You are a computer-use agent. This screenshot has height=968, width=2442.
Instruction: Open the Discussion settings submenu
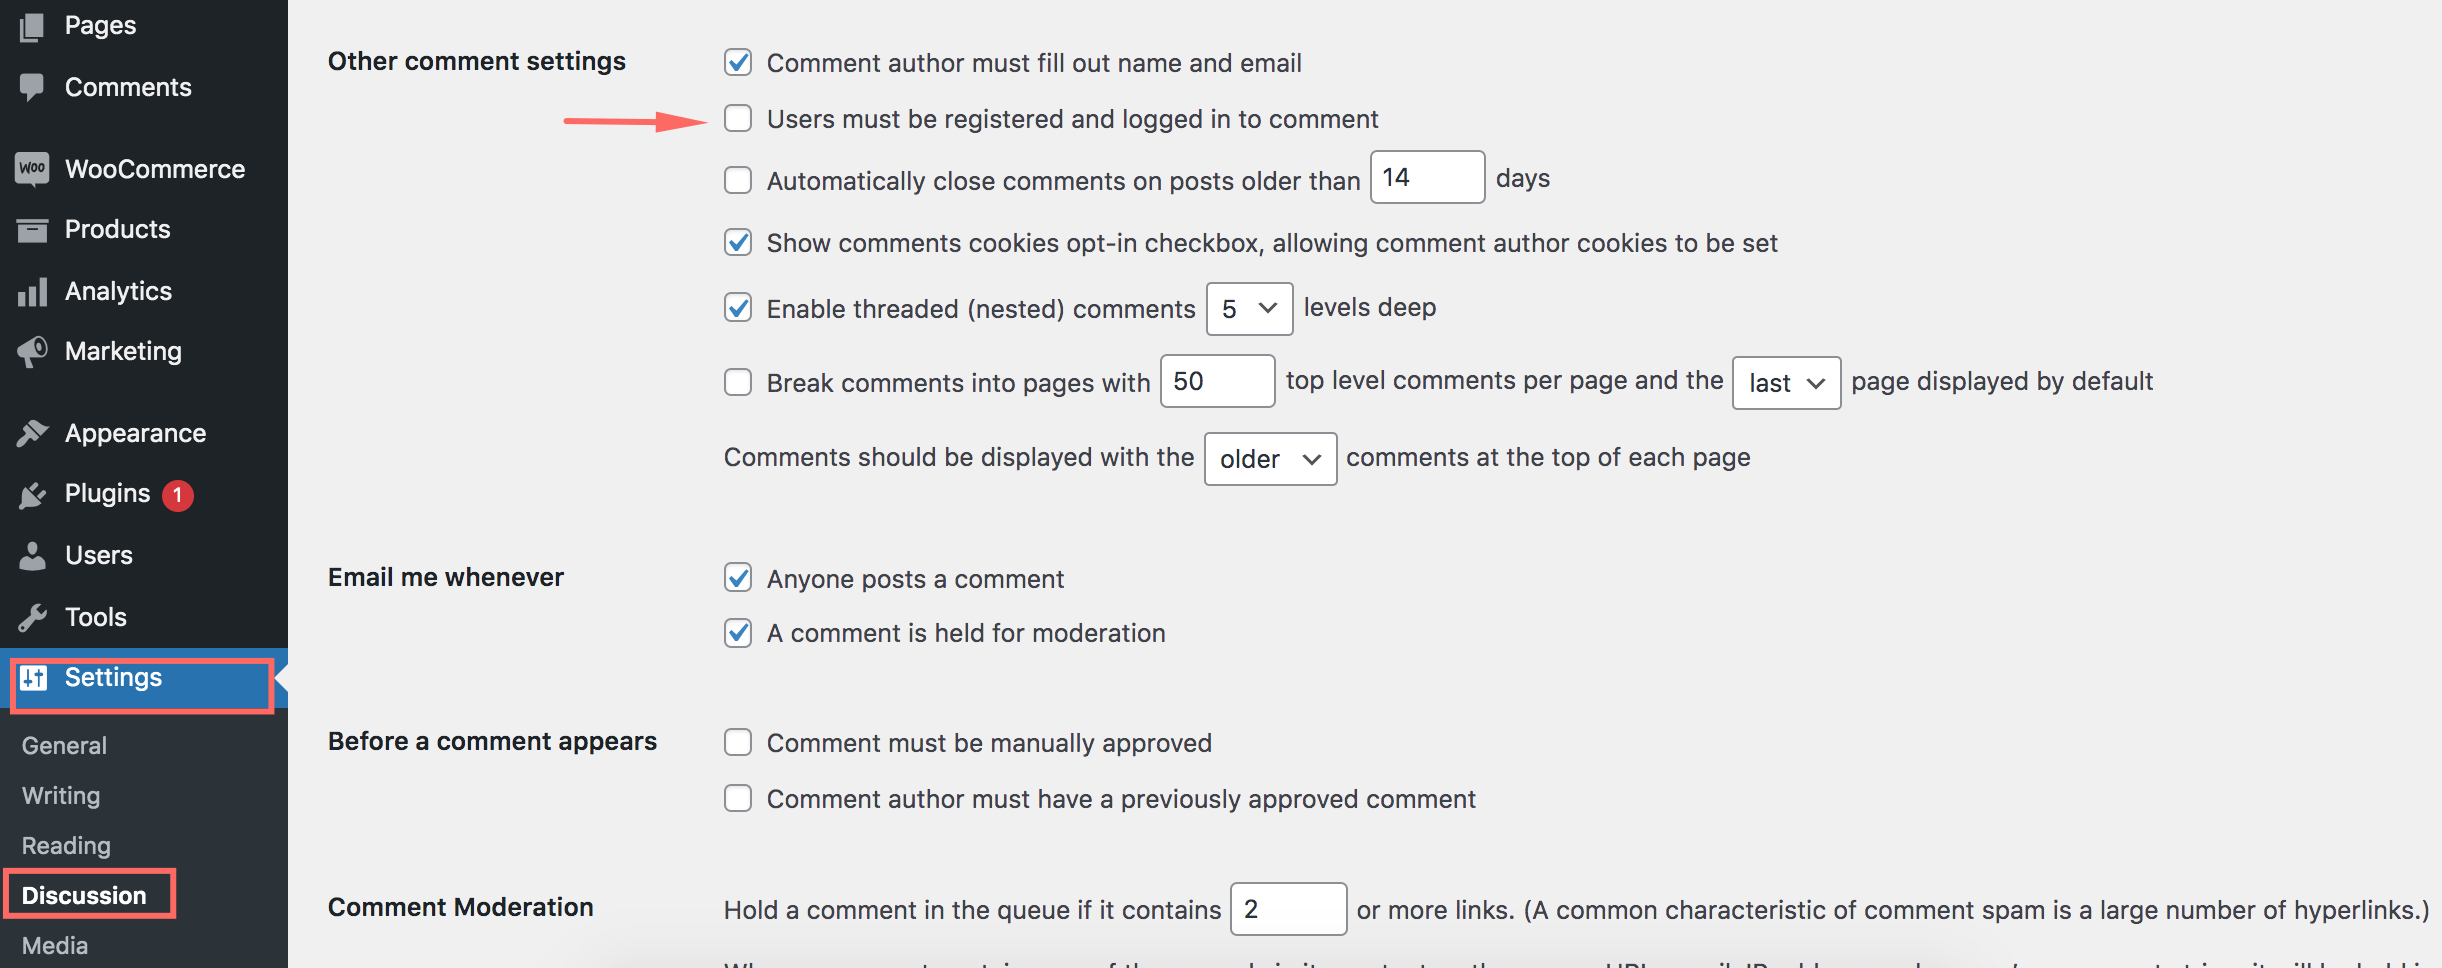[x=84, y=895]
